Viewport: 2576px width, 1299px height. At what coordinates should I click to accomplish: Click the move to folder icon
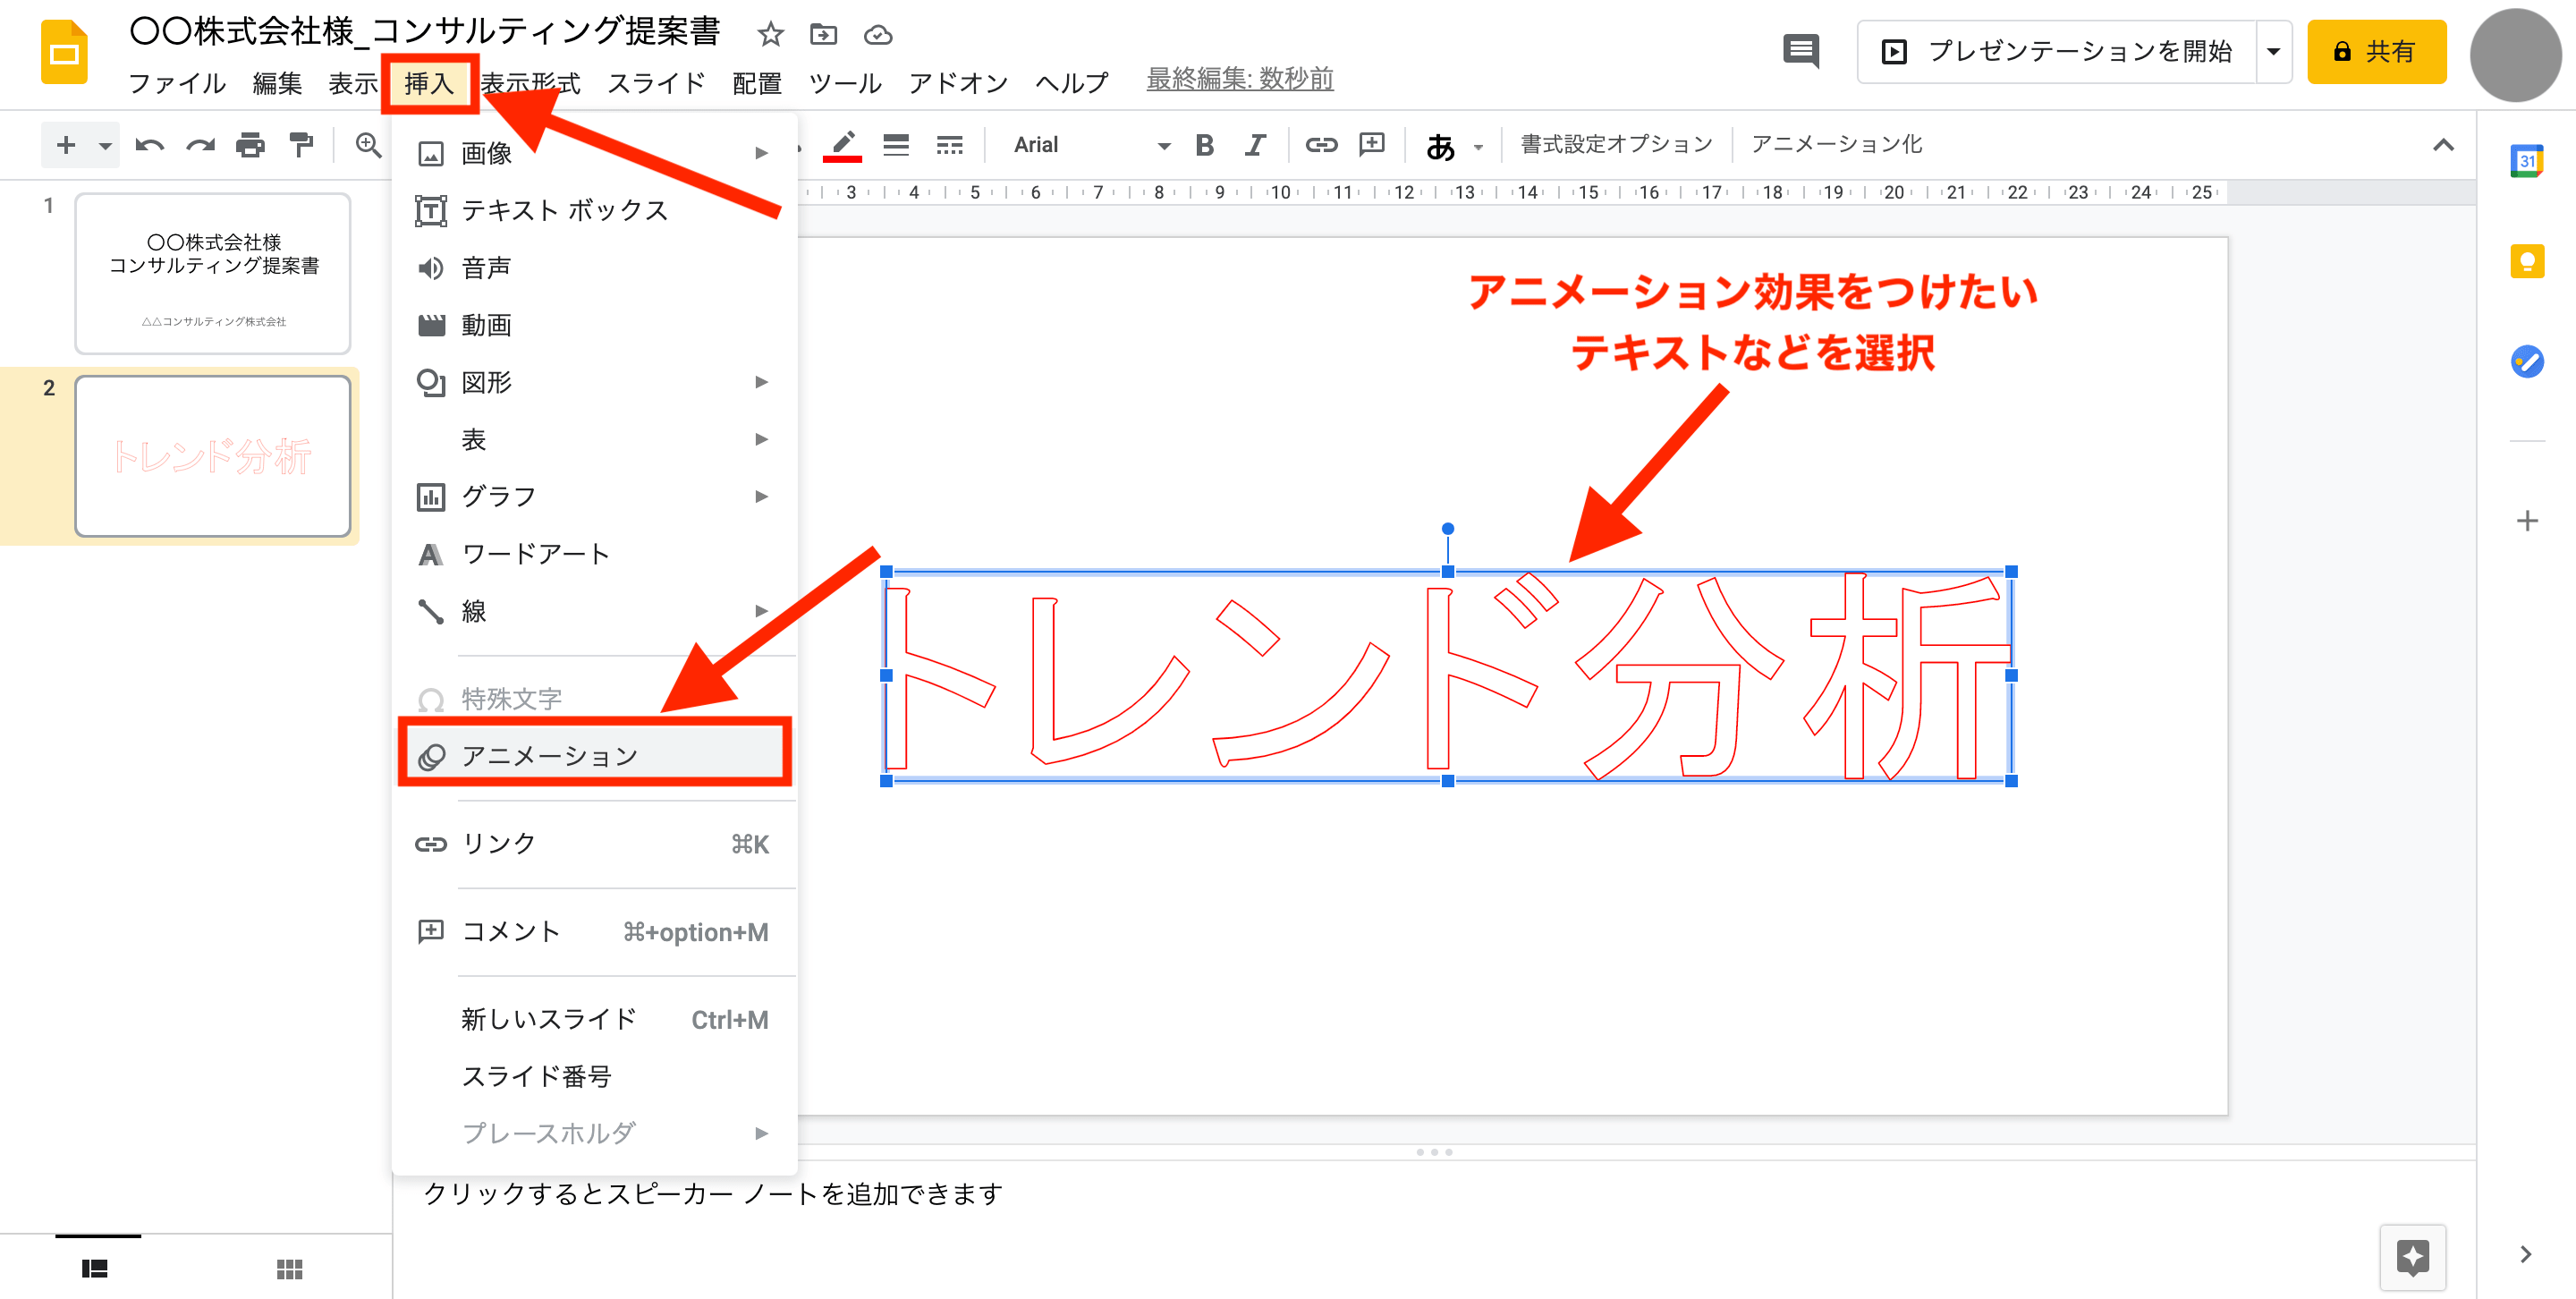[x=824, y=35]
